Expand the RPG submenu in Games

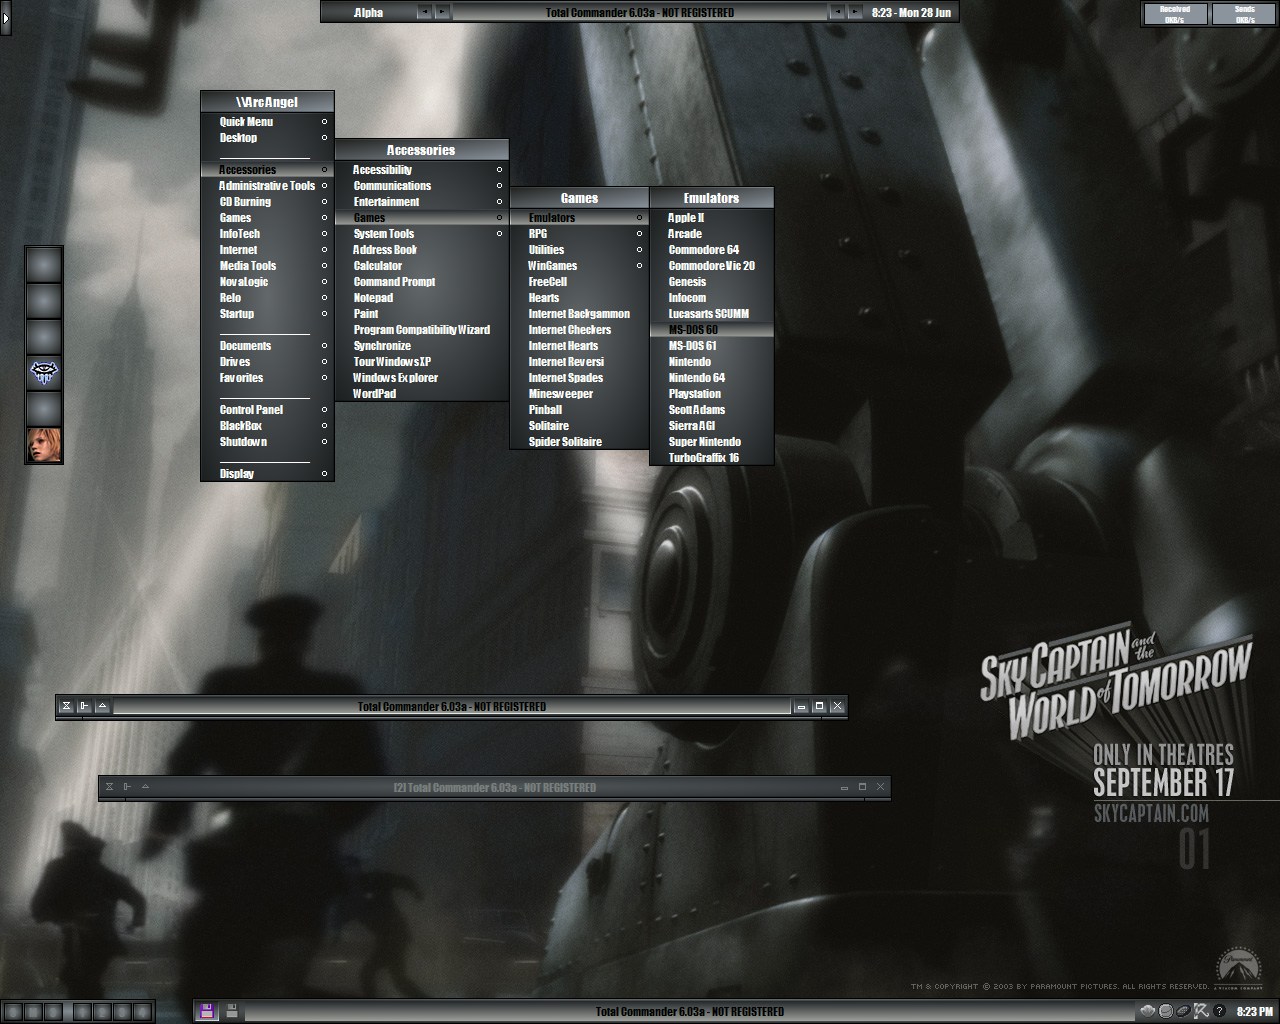click(579, 234)
